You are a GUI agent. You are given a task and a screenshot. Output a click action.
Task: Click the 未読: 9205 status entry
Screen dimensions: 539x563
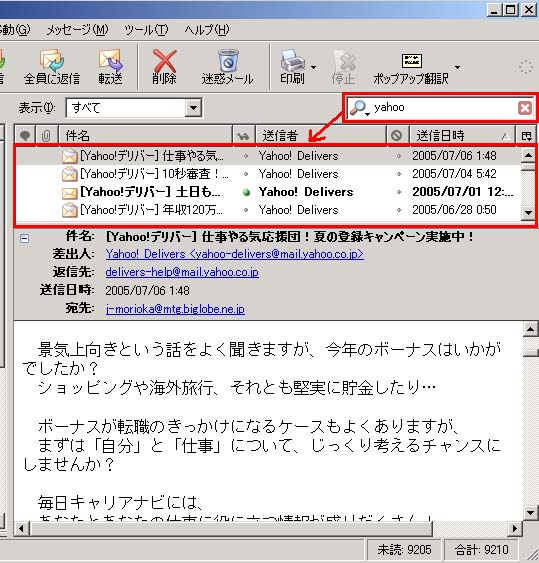coord(404,549)
